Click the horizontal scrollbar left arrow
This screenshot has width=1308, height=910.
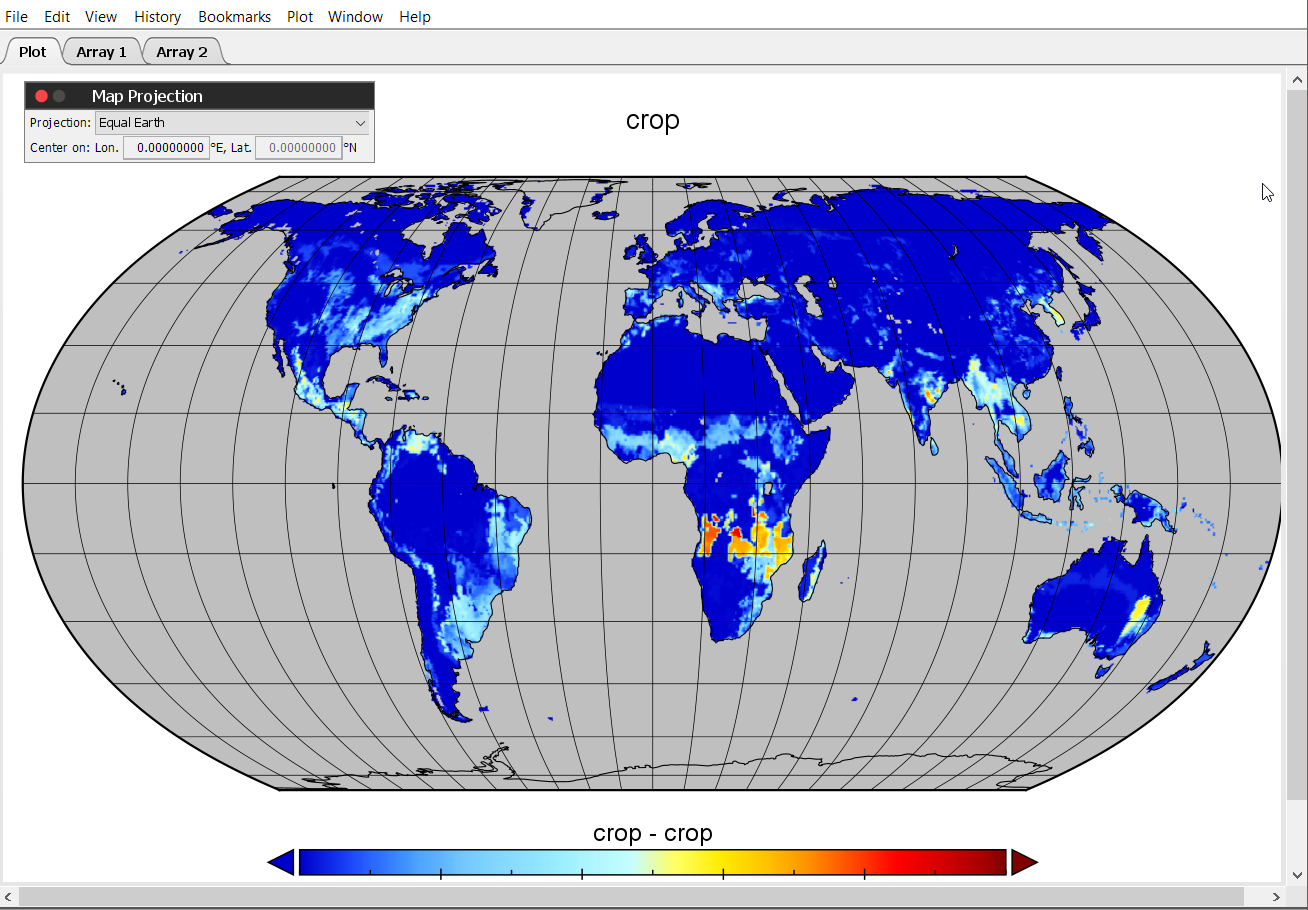click(8, 896)
